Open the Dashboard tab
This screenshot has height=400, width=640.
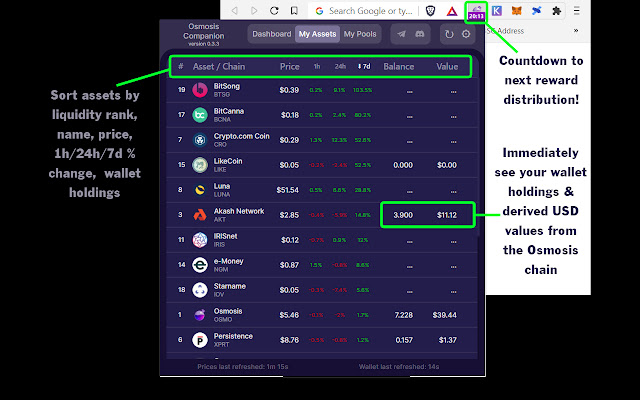(x=271, y=34)
